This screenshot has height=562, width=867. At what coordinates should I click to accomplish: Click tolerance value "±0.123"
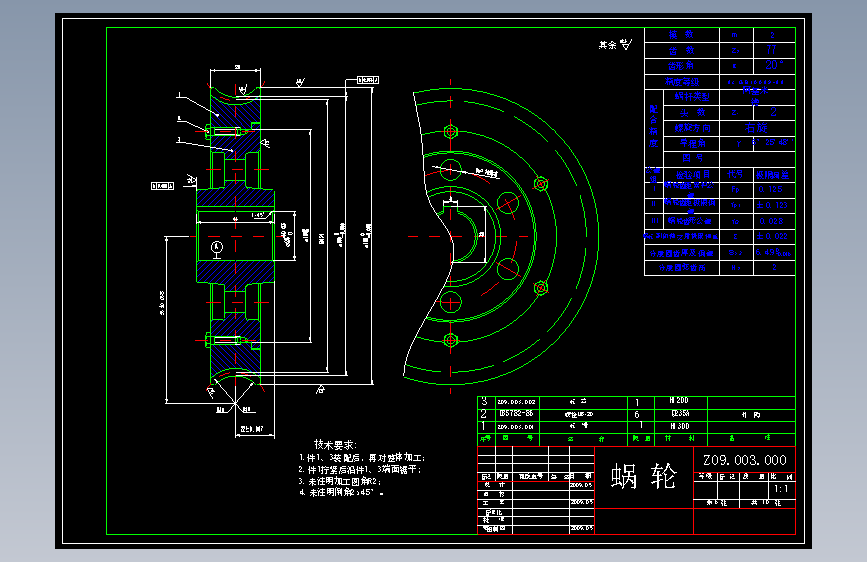772,205
